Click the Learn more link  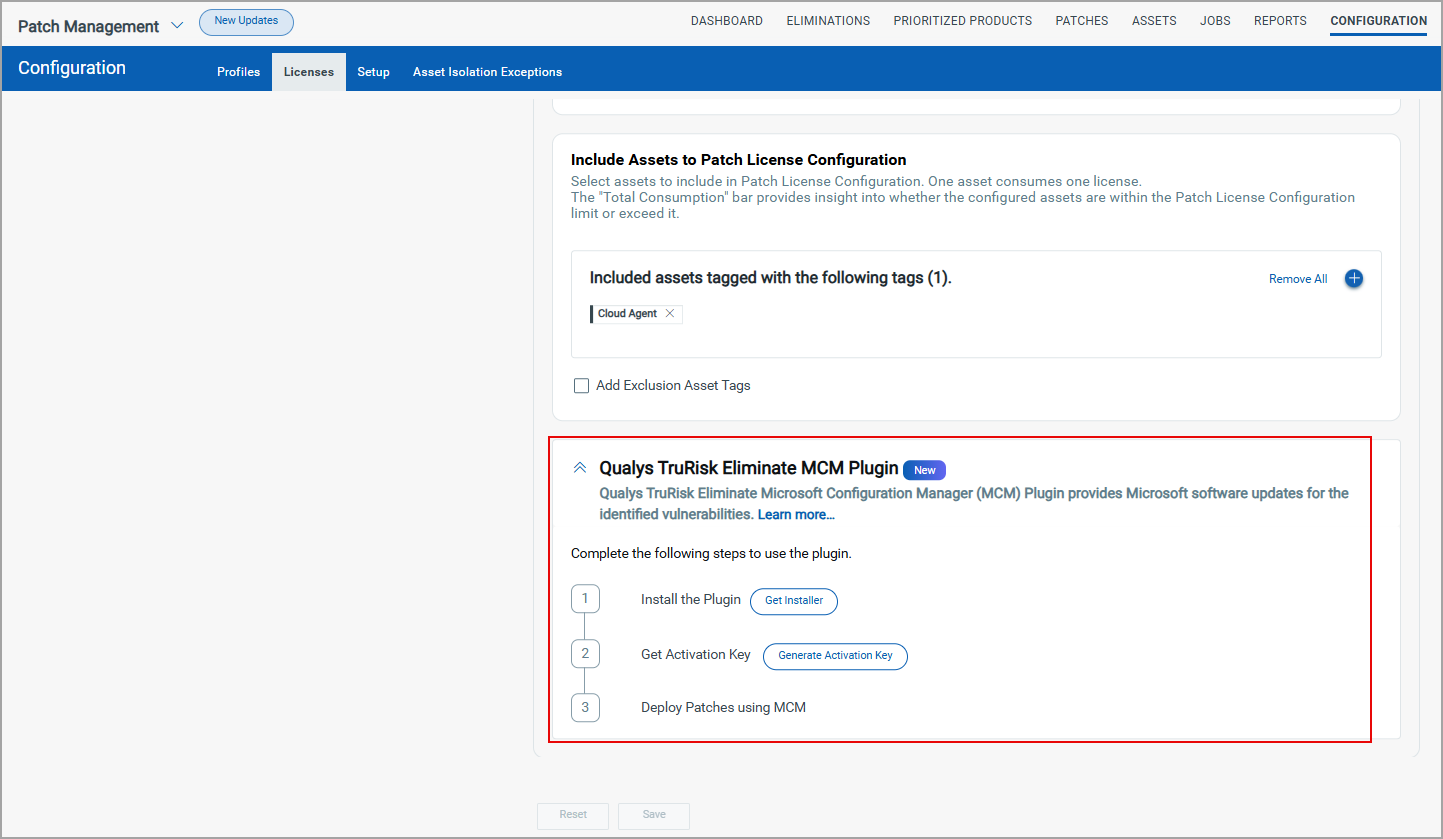point(796,515)
